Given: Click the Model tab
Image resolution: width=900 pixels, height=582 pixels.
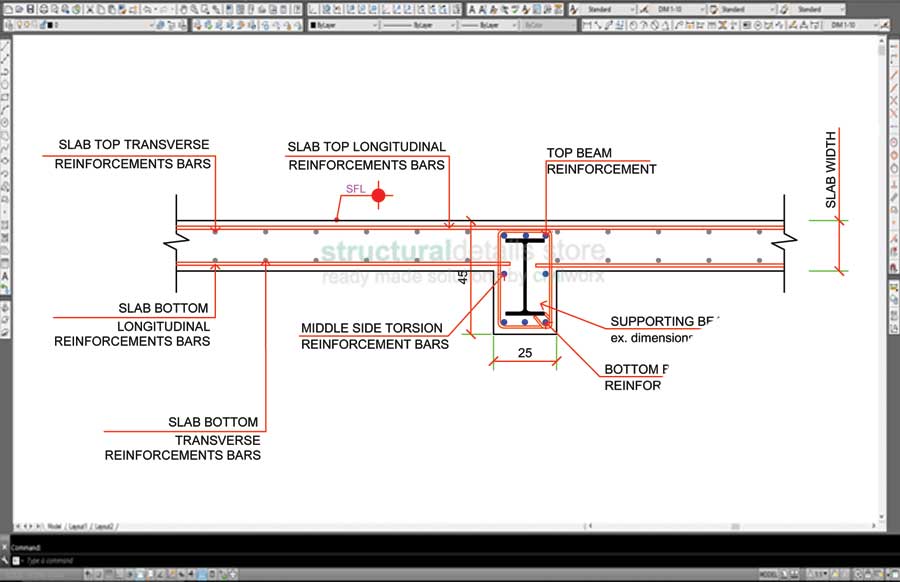Looking at the screenshot, I should (x=54, y=525).
